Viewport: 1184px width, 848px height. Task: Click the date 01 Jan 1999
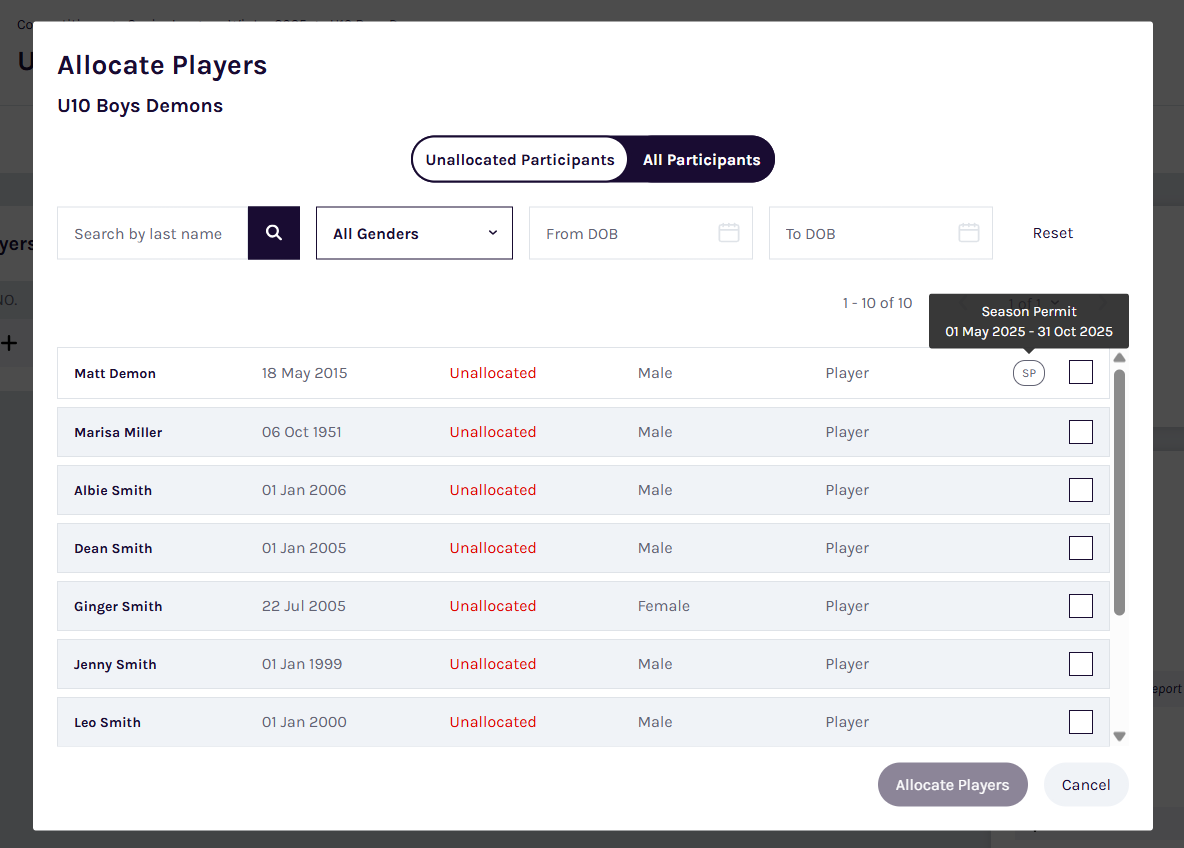point(302,664)
